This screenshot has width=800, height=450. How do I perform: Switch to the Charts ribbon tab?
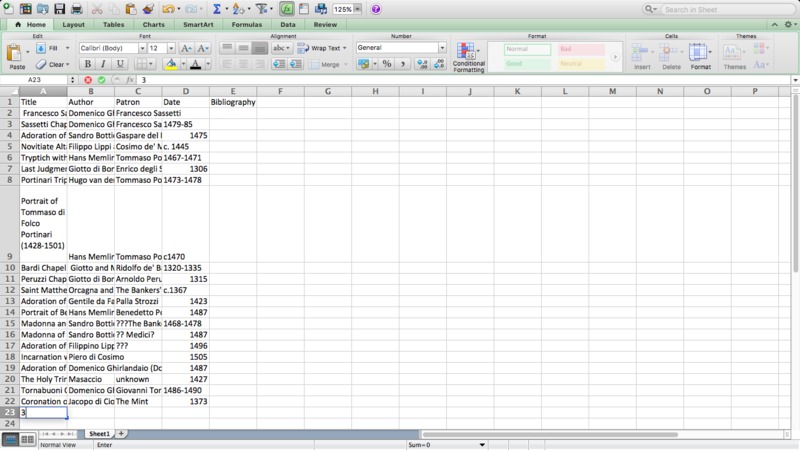pos(154,24)
